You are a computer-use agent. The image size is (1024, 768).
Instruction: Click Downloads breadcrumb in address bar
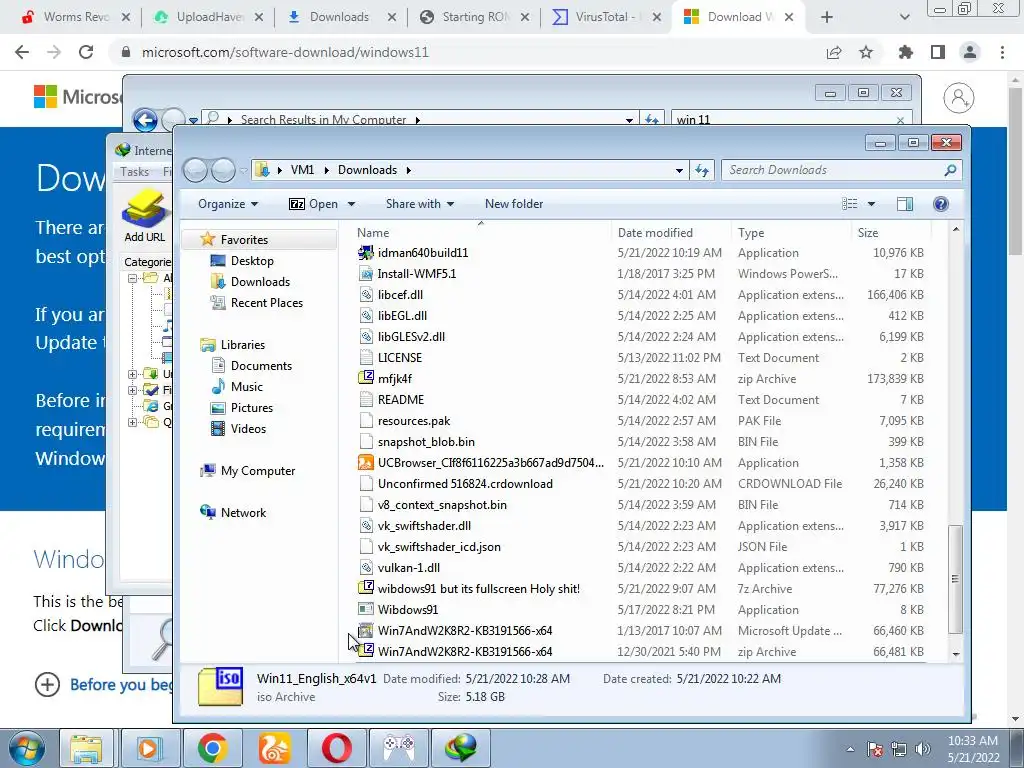point(367,170)
